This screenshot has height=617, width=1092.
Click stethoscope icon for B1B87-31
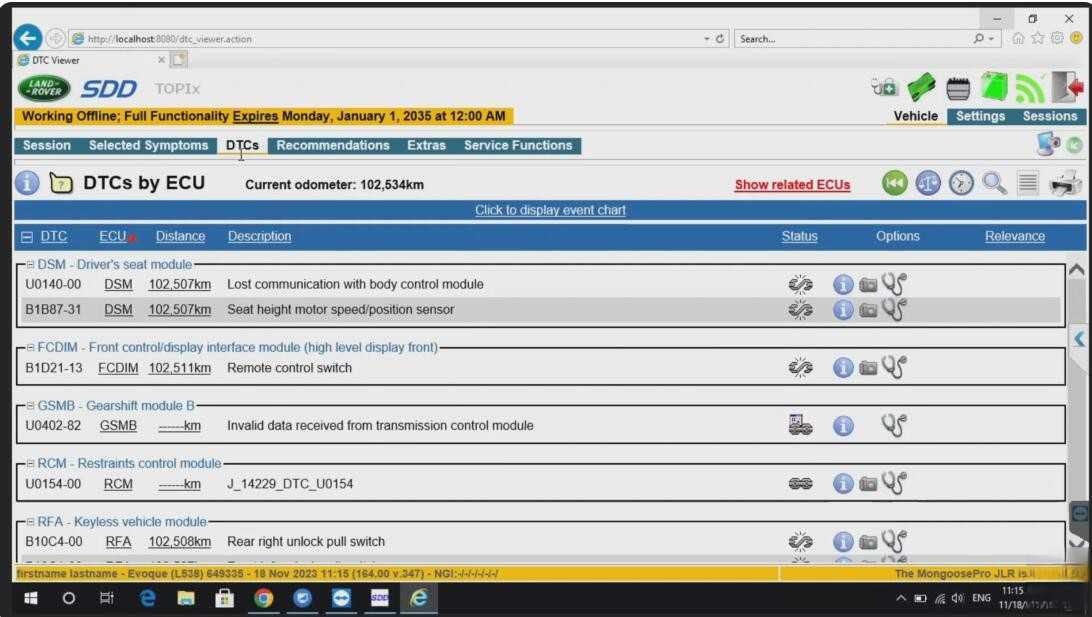pos(894,309)
